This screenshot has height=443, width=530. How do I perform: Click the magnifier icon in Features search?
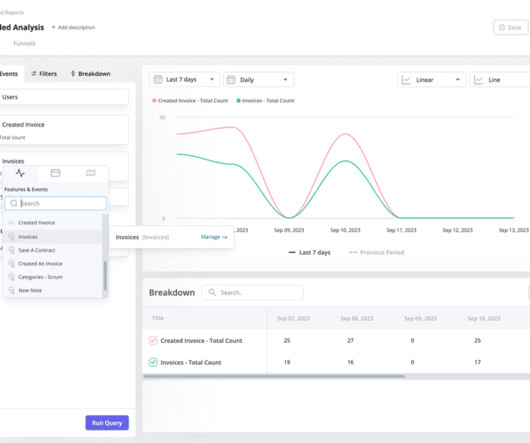coord(14,203)
